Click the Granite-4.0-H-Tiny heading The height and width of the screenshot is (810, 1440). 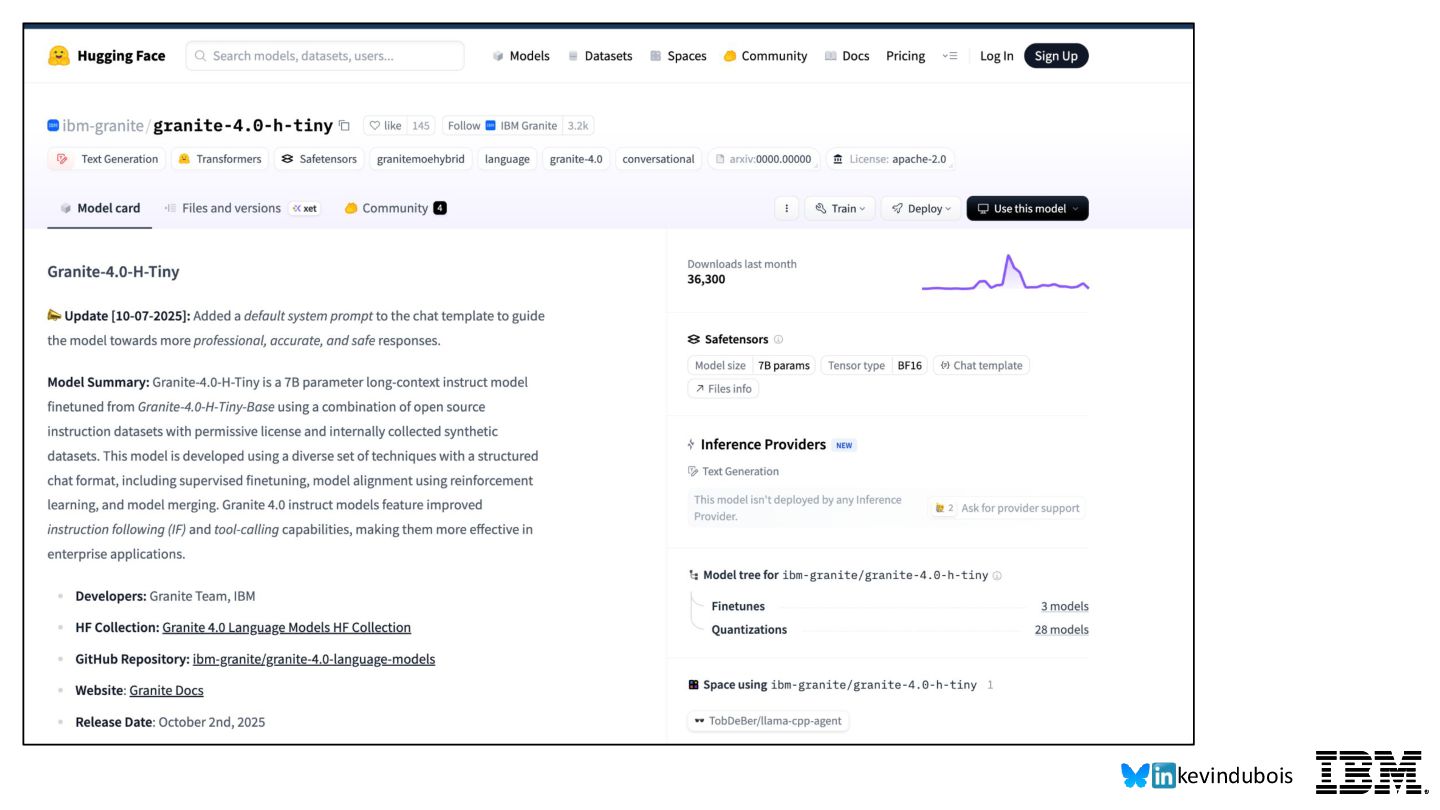pyautogui.click(x=113, y=271)
